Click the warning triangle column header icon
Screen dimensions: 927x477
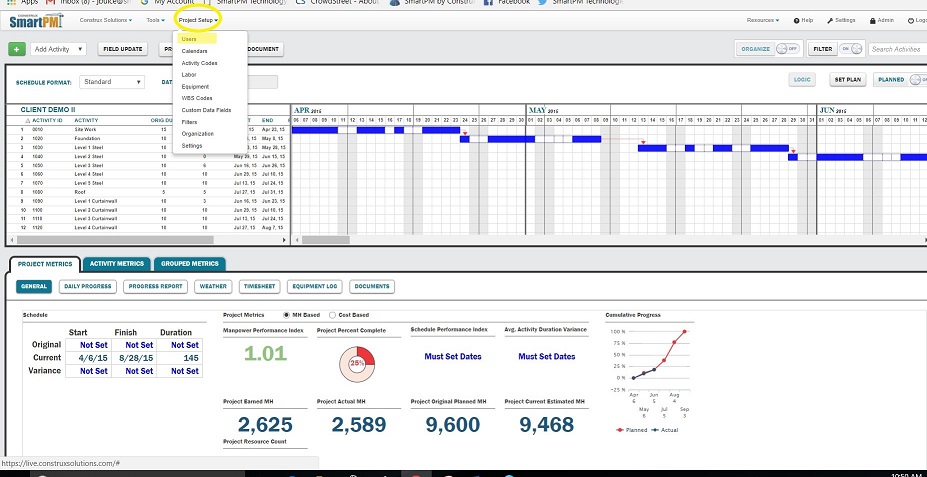click(27, 121)
